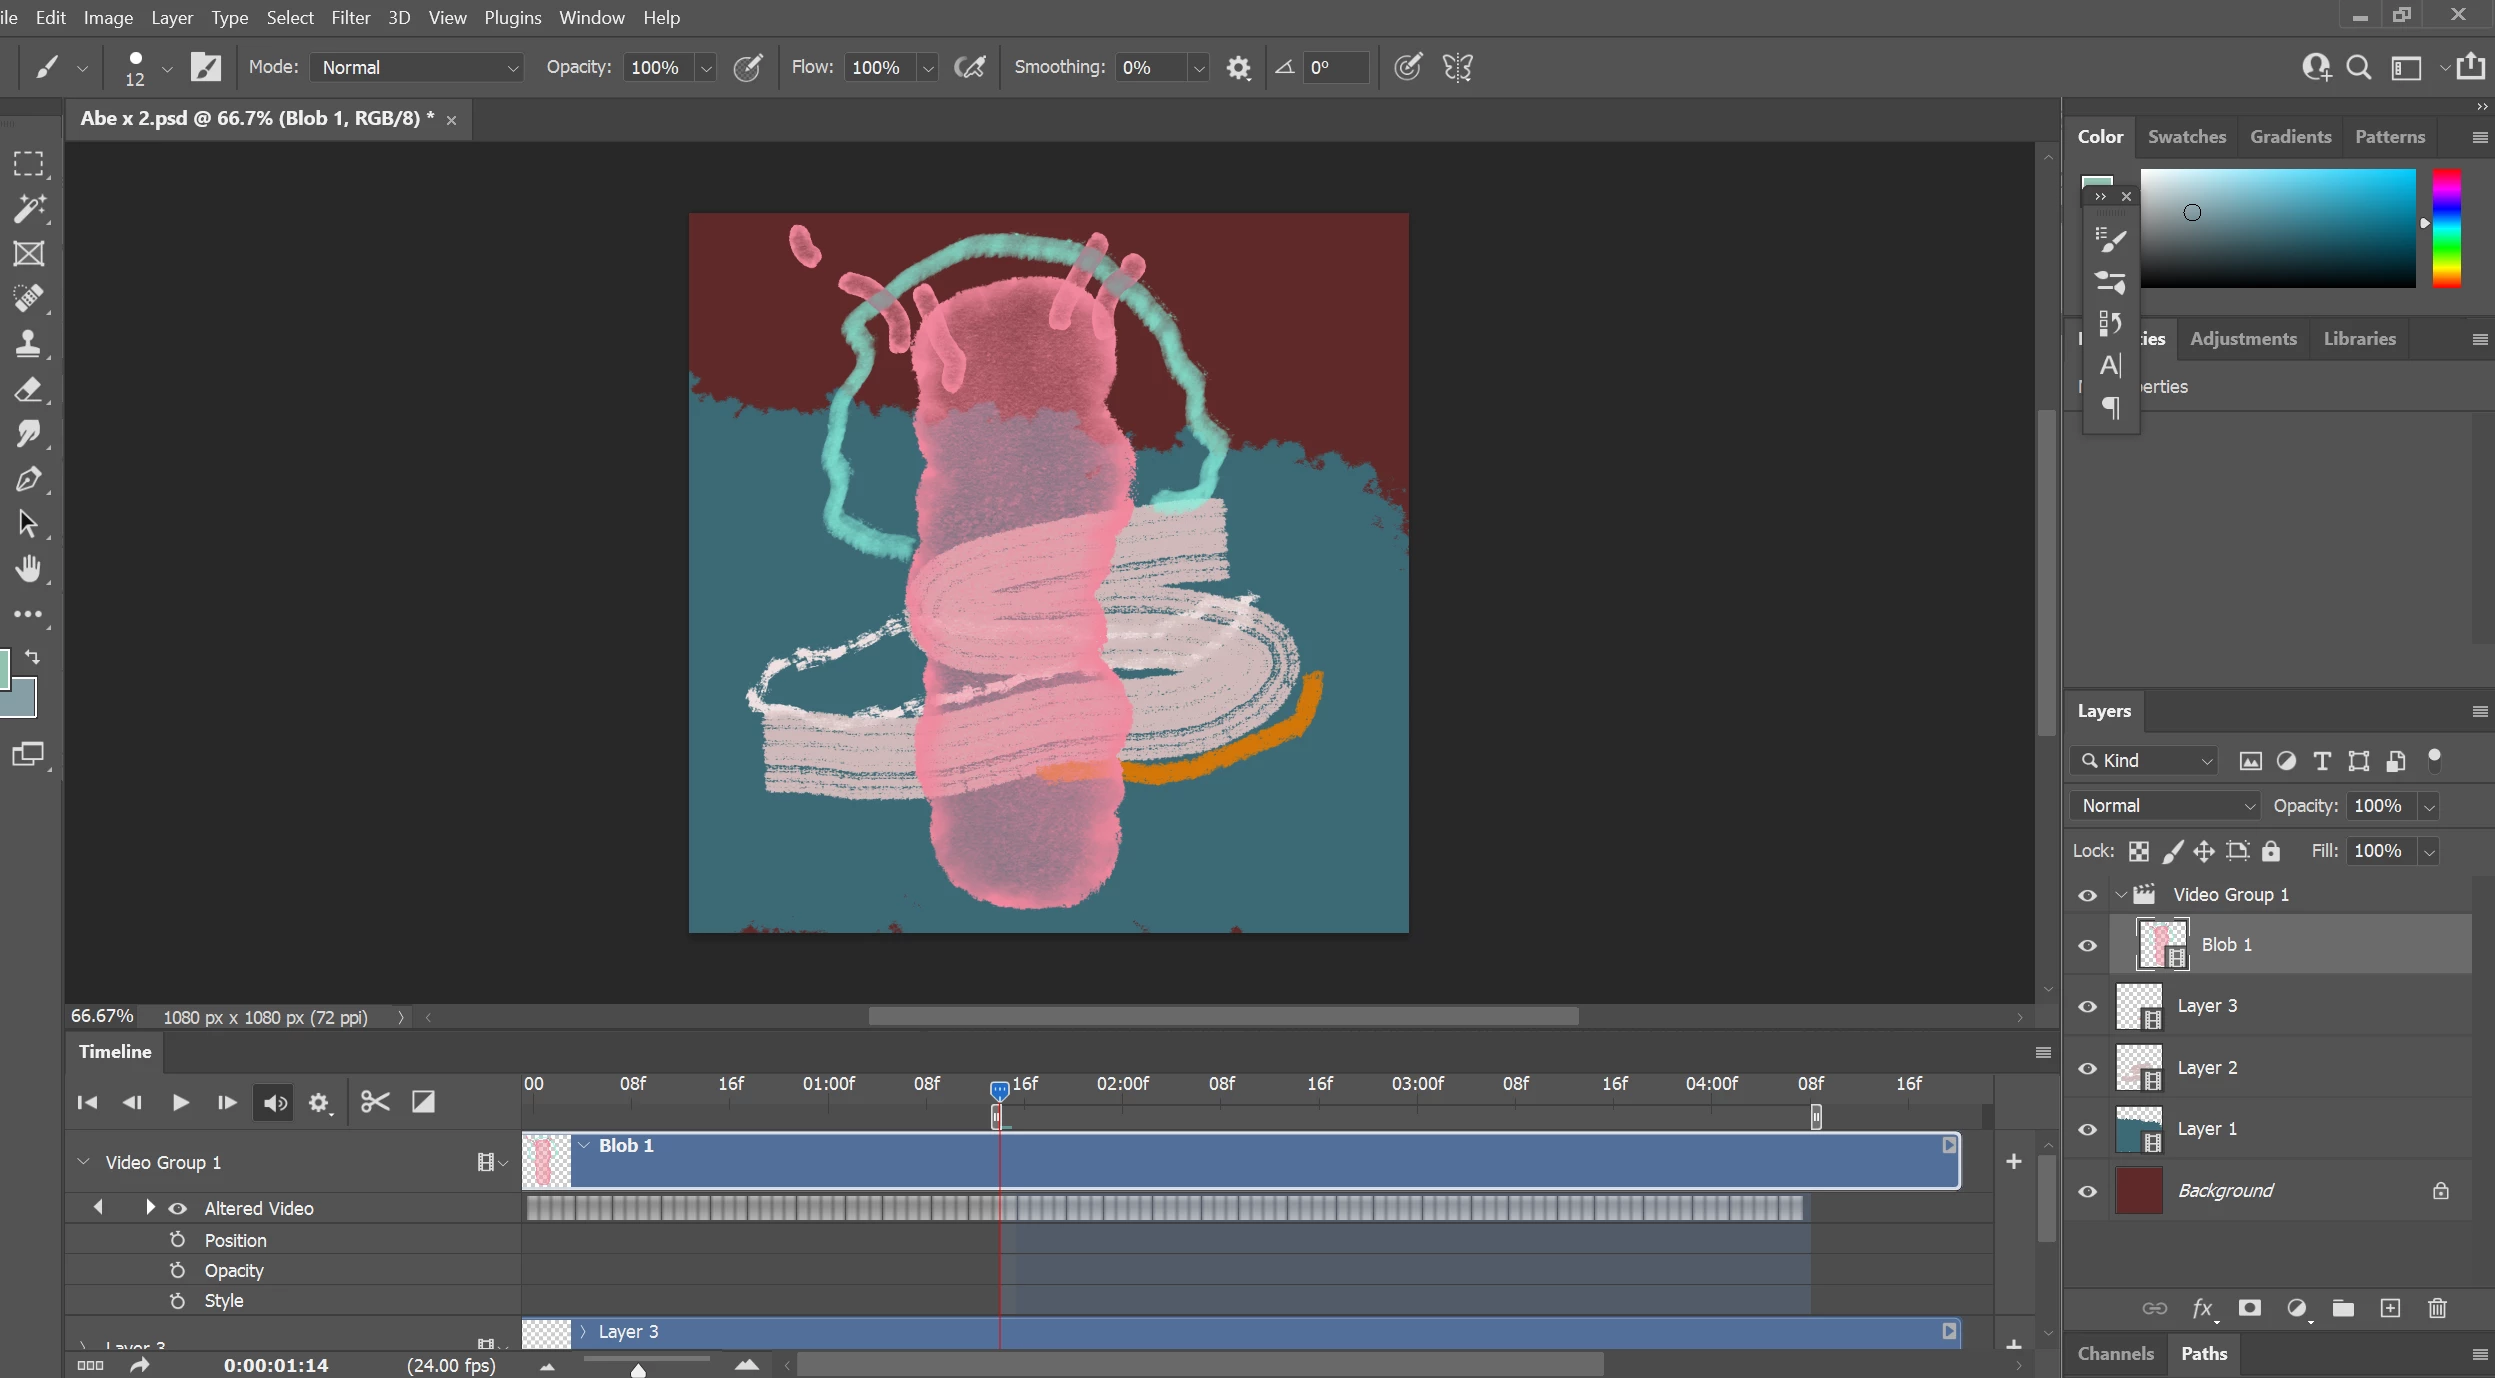Create a new layer with the plus icon
Screen dimensions: 2495x1378
pyautogui.click(x=2390, y=1308)
